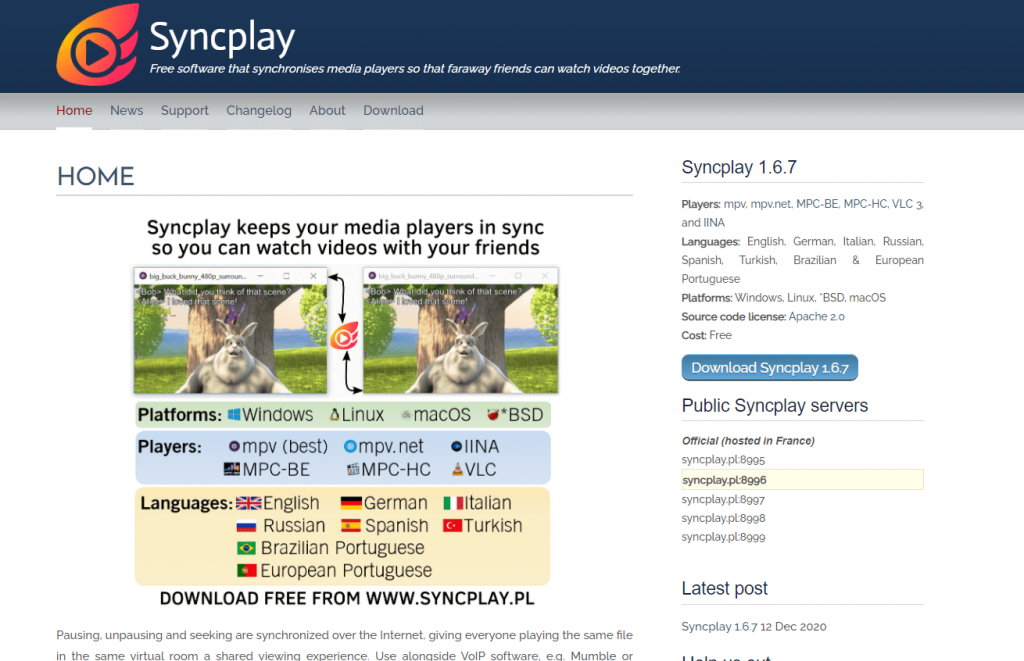Click the 'Cost: Free' line in sidebar
Viewport: 1024px width, 661px height.
707,335
